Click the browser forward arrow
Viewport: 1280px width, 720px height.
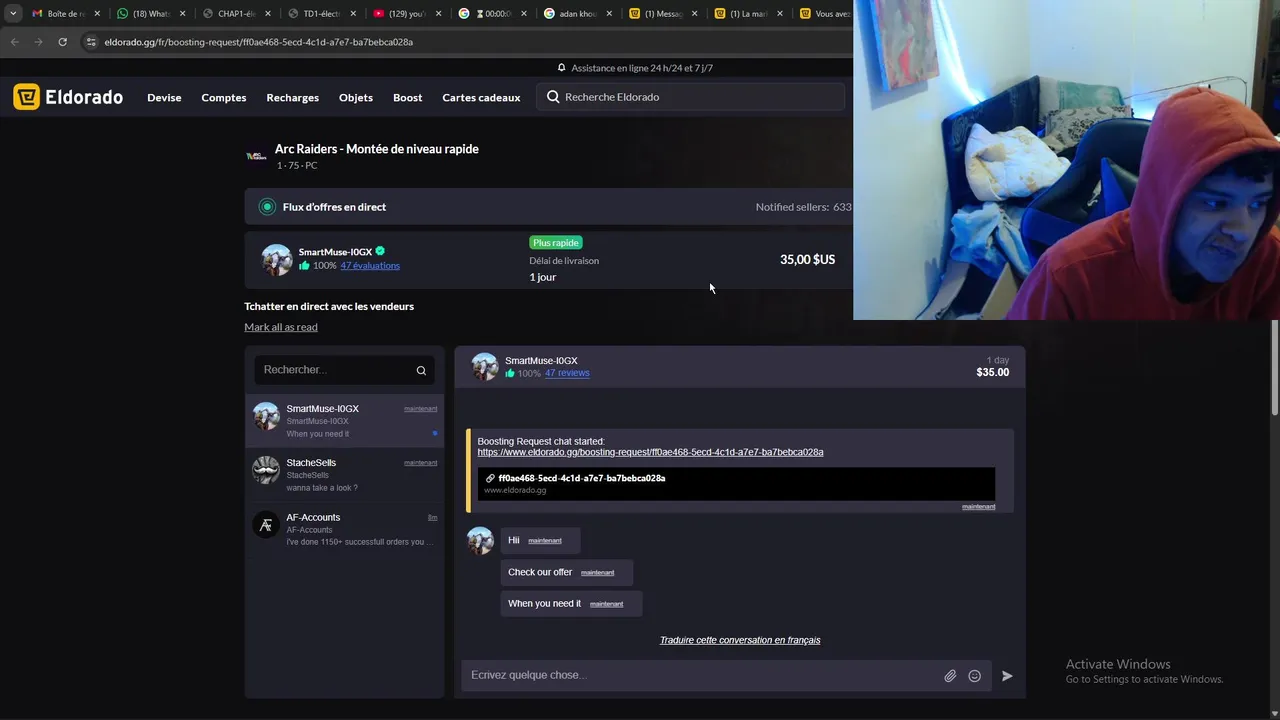point(38,42)
